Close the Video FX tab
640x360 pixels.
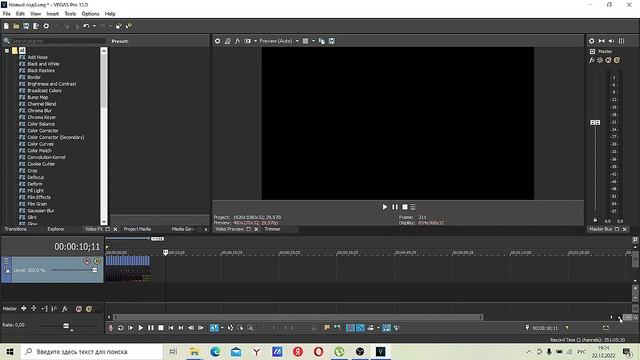[x=115, y=229]
